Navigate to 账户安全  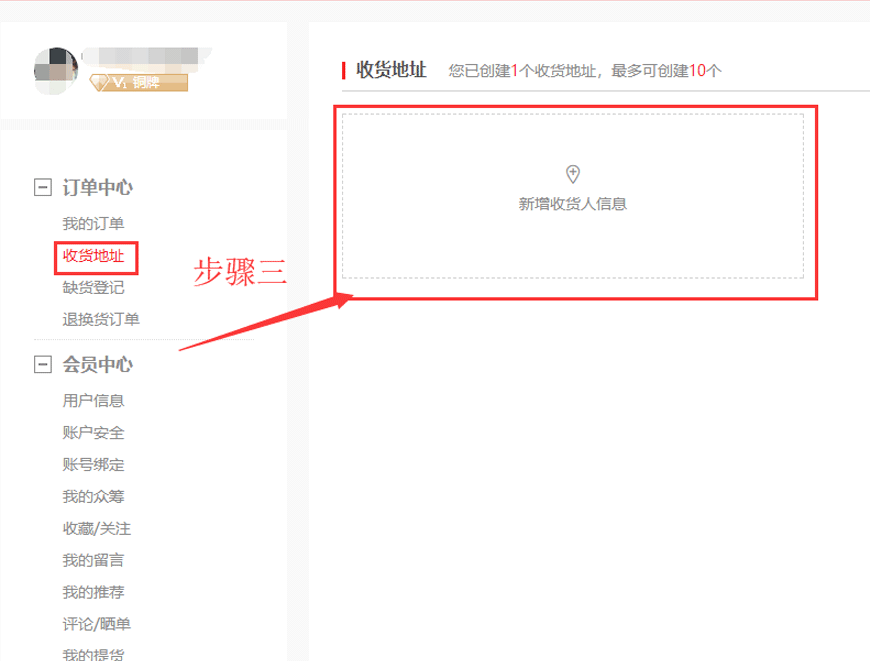point(93,433)
